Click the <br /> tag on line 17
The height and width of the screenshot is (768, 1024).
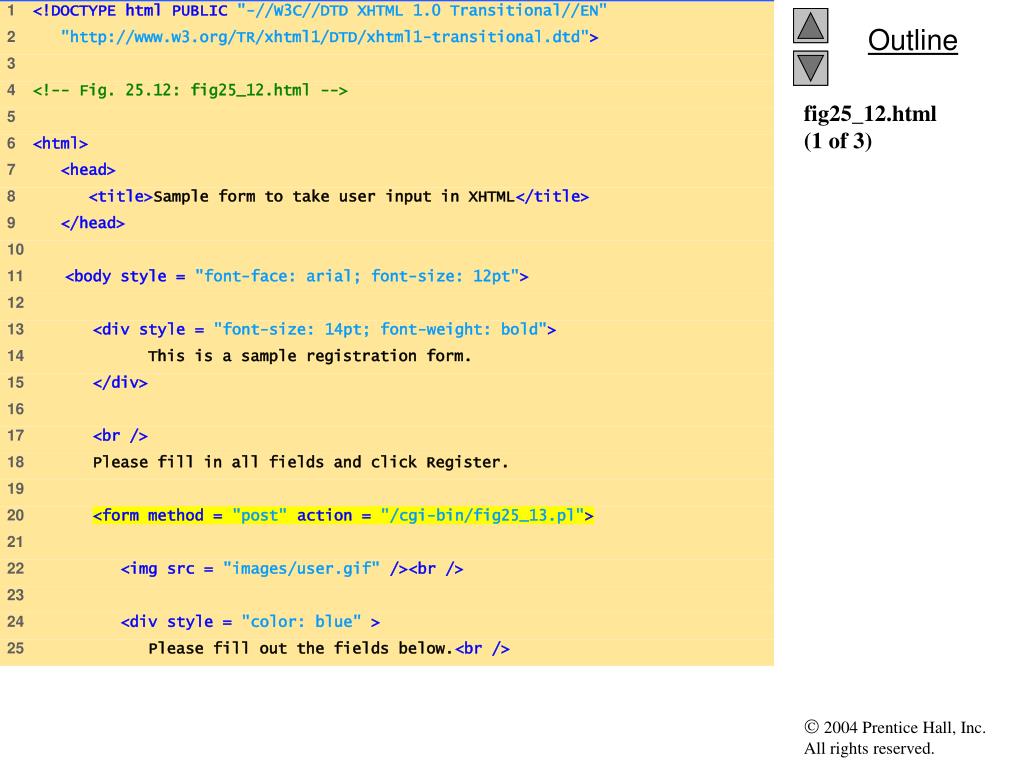click(x=120, y=436)
